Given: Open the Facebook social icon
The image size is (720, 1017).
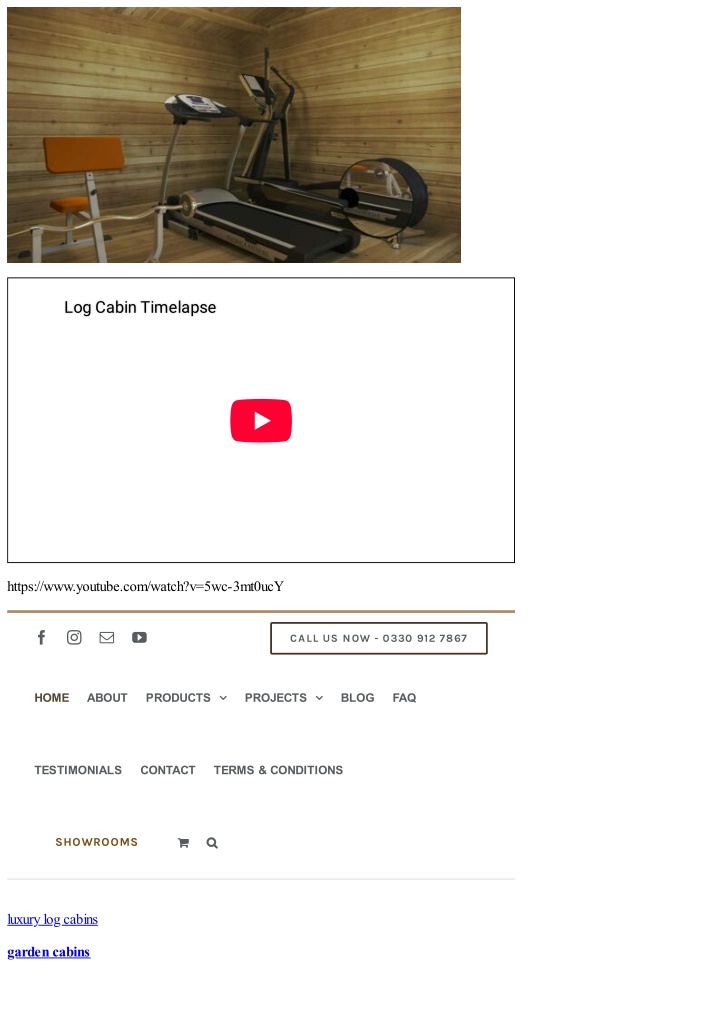Looking at the screenshot, I should click(42, 638).
